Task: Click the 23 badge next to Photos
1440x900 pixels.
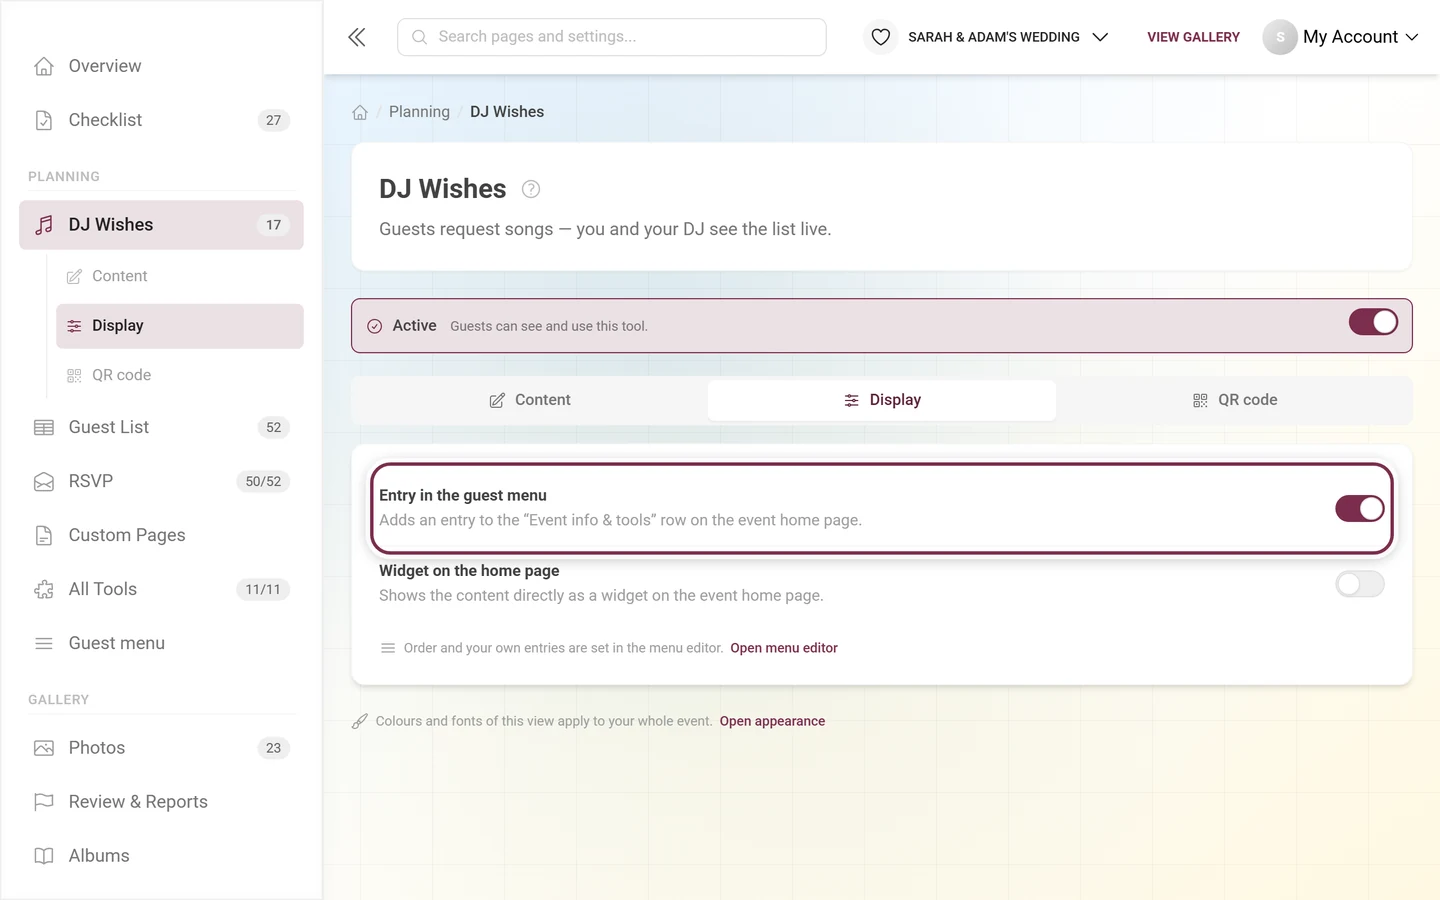Action: pos(274,748)
